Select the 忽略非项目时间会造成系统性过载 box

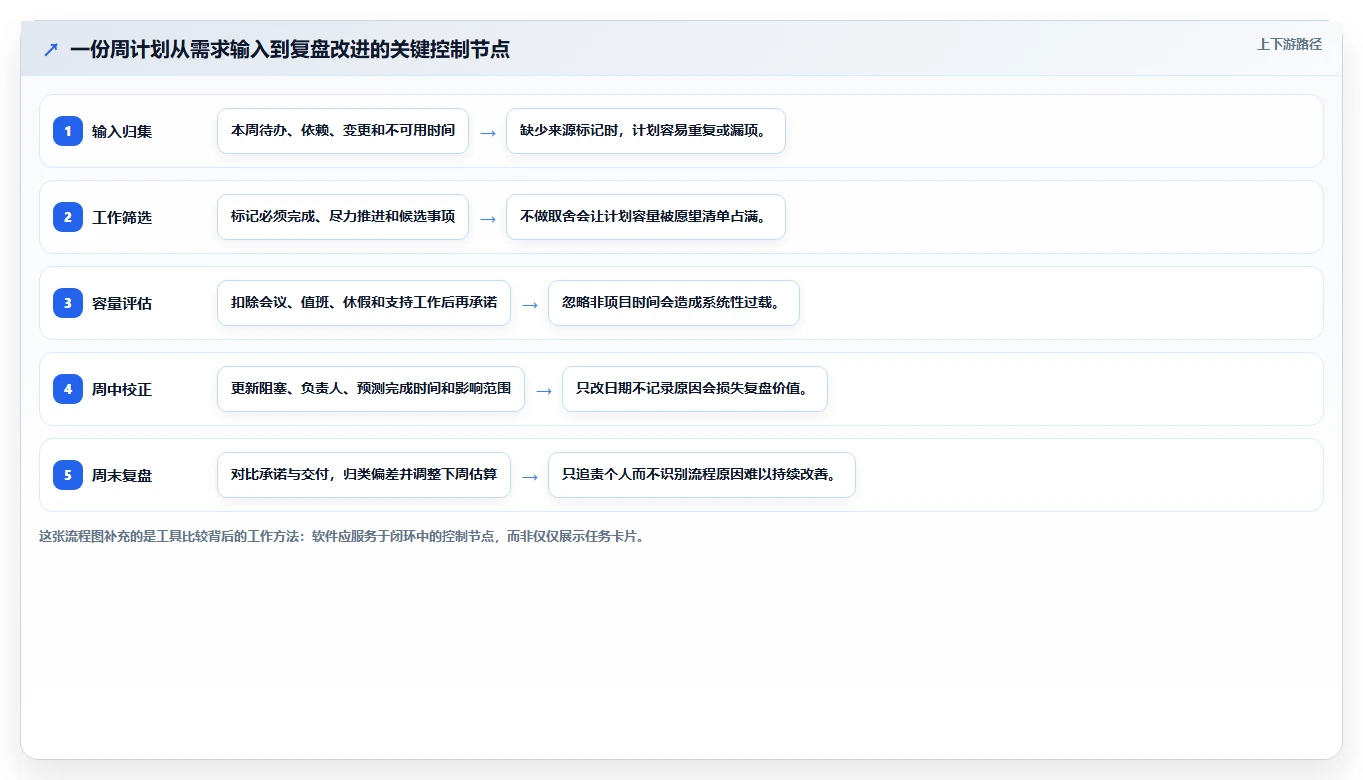coord(674,303)
